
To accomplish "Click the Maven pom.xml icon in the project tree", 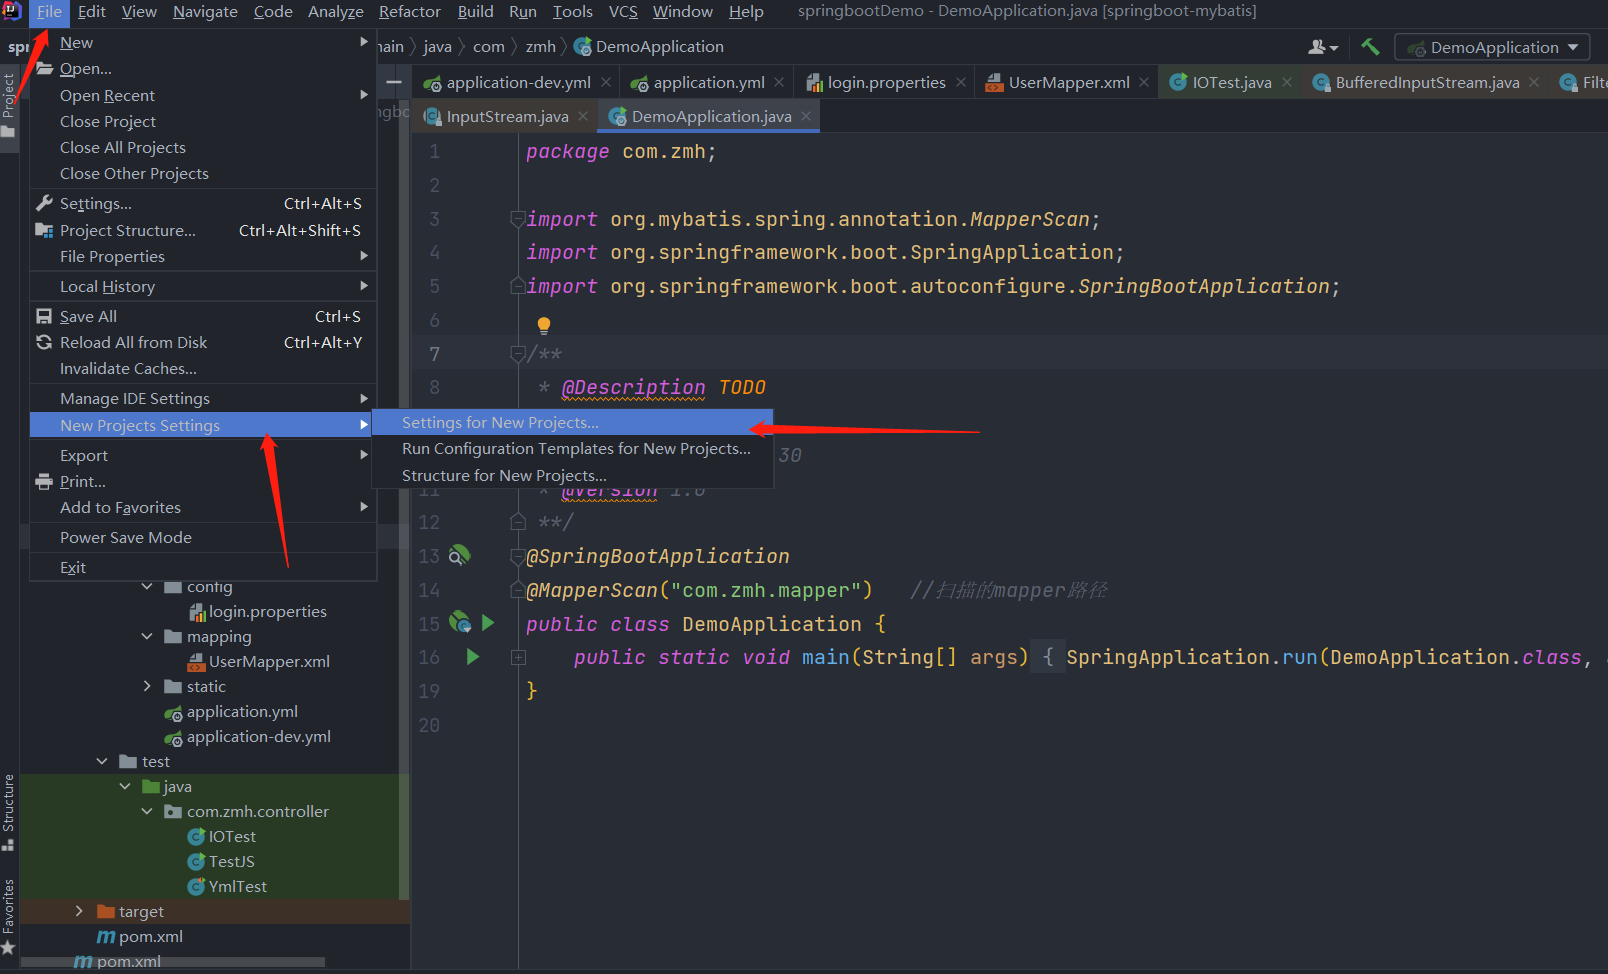I will click(106, 936).
